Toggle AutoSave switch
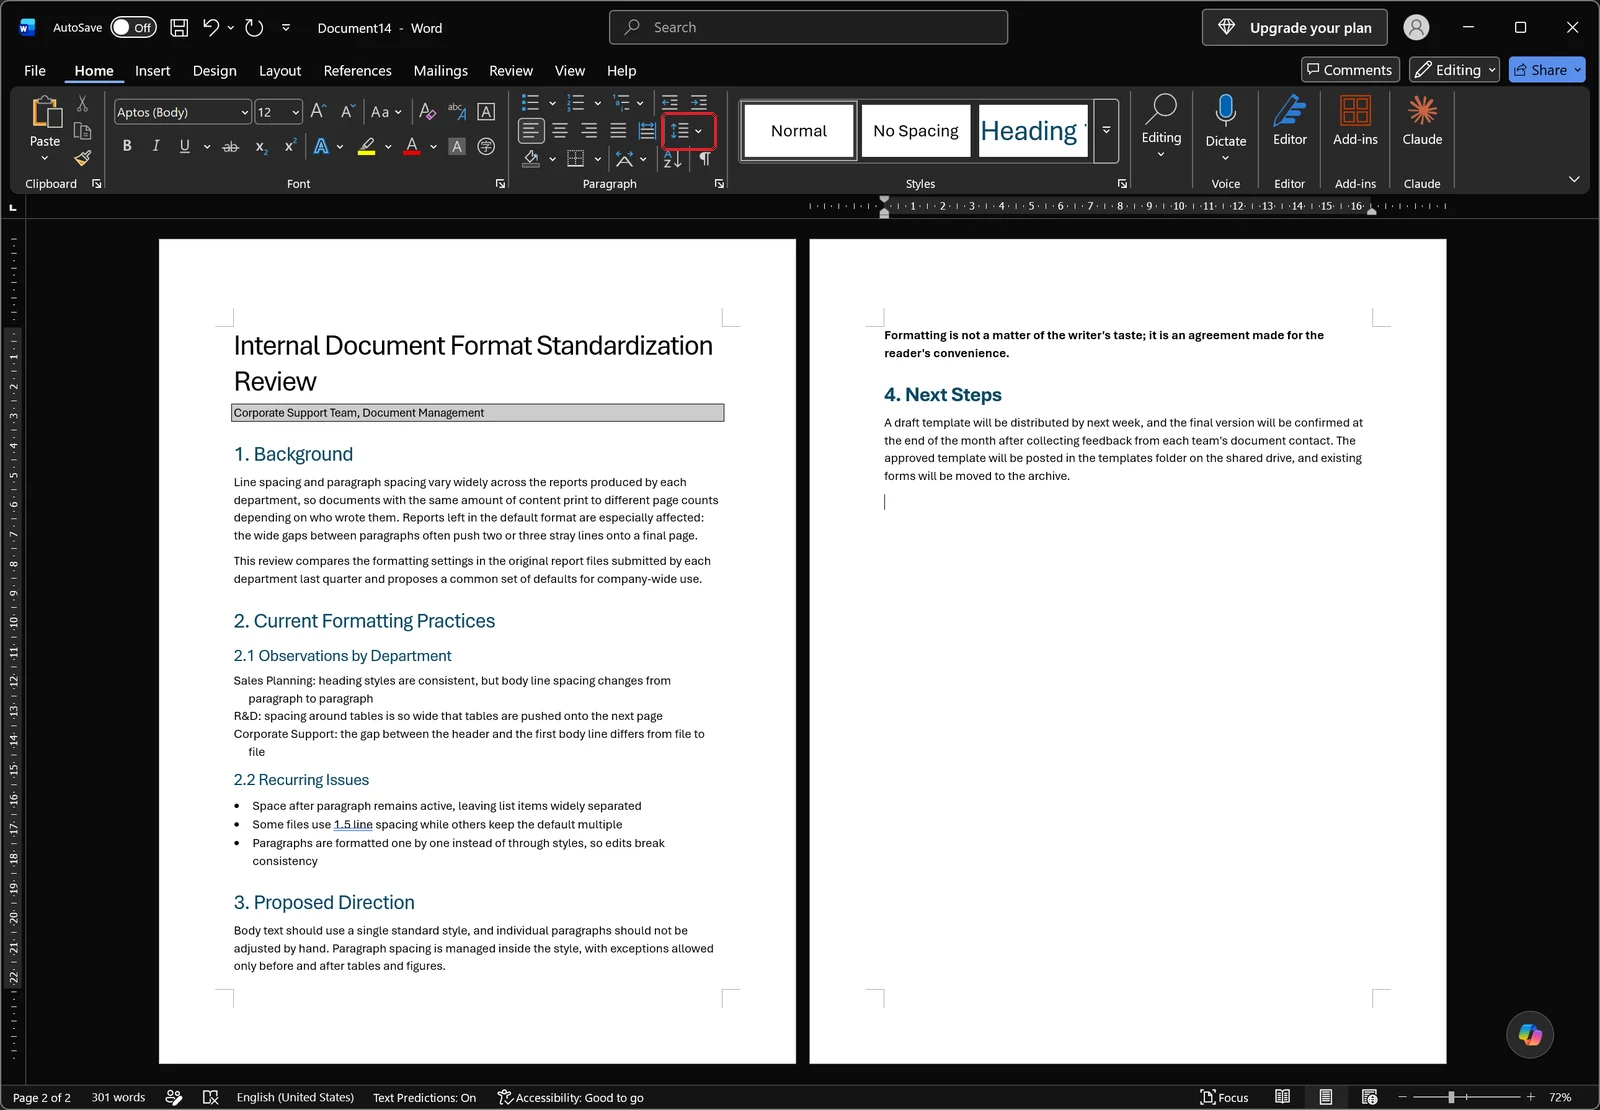The height and width of the screenshot is (1110, 1600). point(133,28)
